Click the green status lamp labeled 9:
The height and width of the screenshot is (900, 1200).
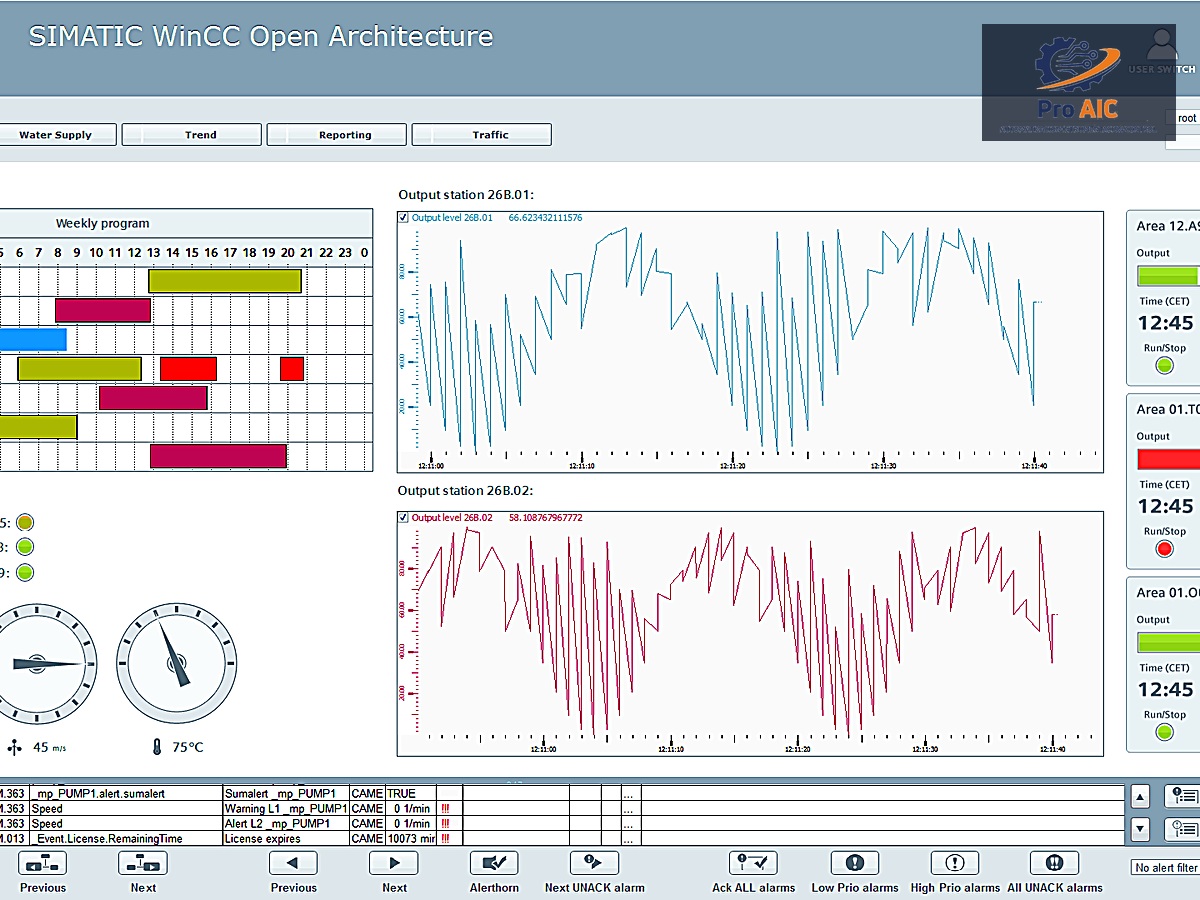click(25, 573)
